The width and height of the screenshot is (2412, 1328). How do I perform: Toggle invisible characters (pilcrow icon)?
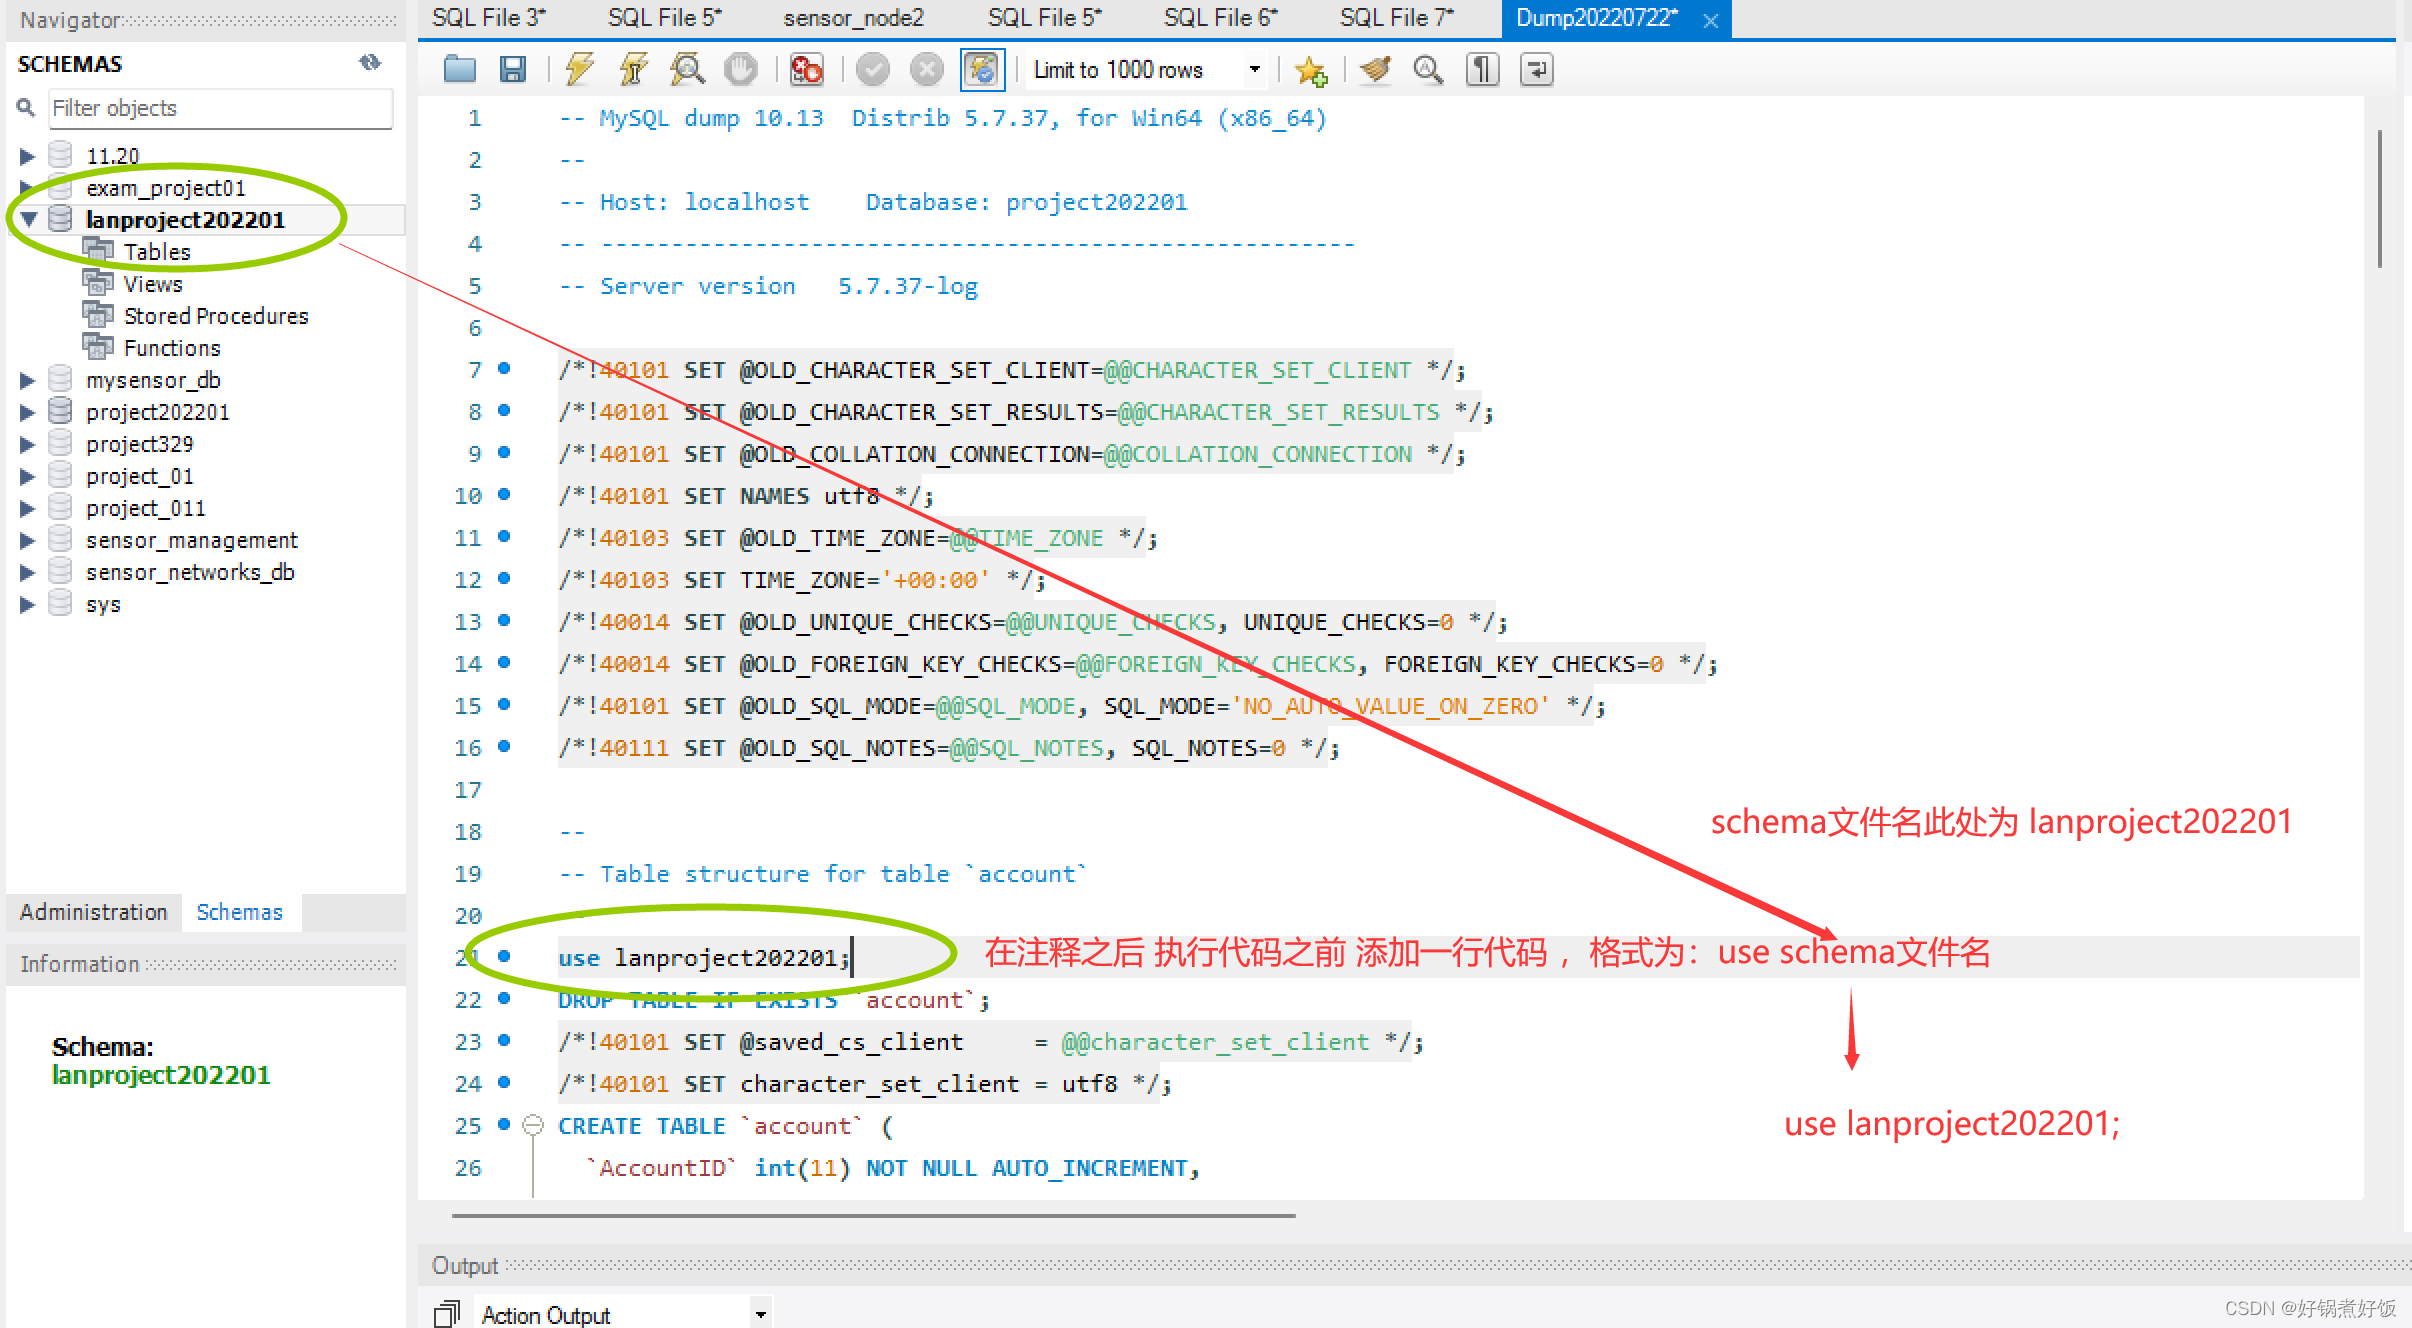coord(1482,69)
